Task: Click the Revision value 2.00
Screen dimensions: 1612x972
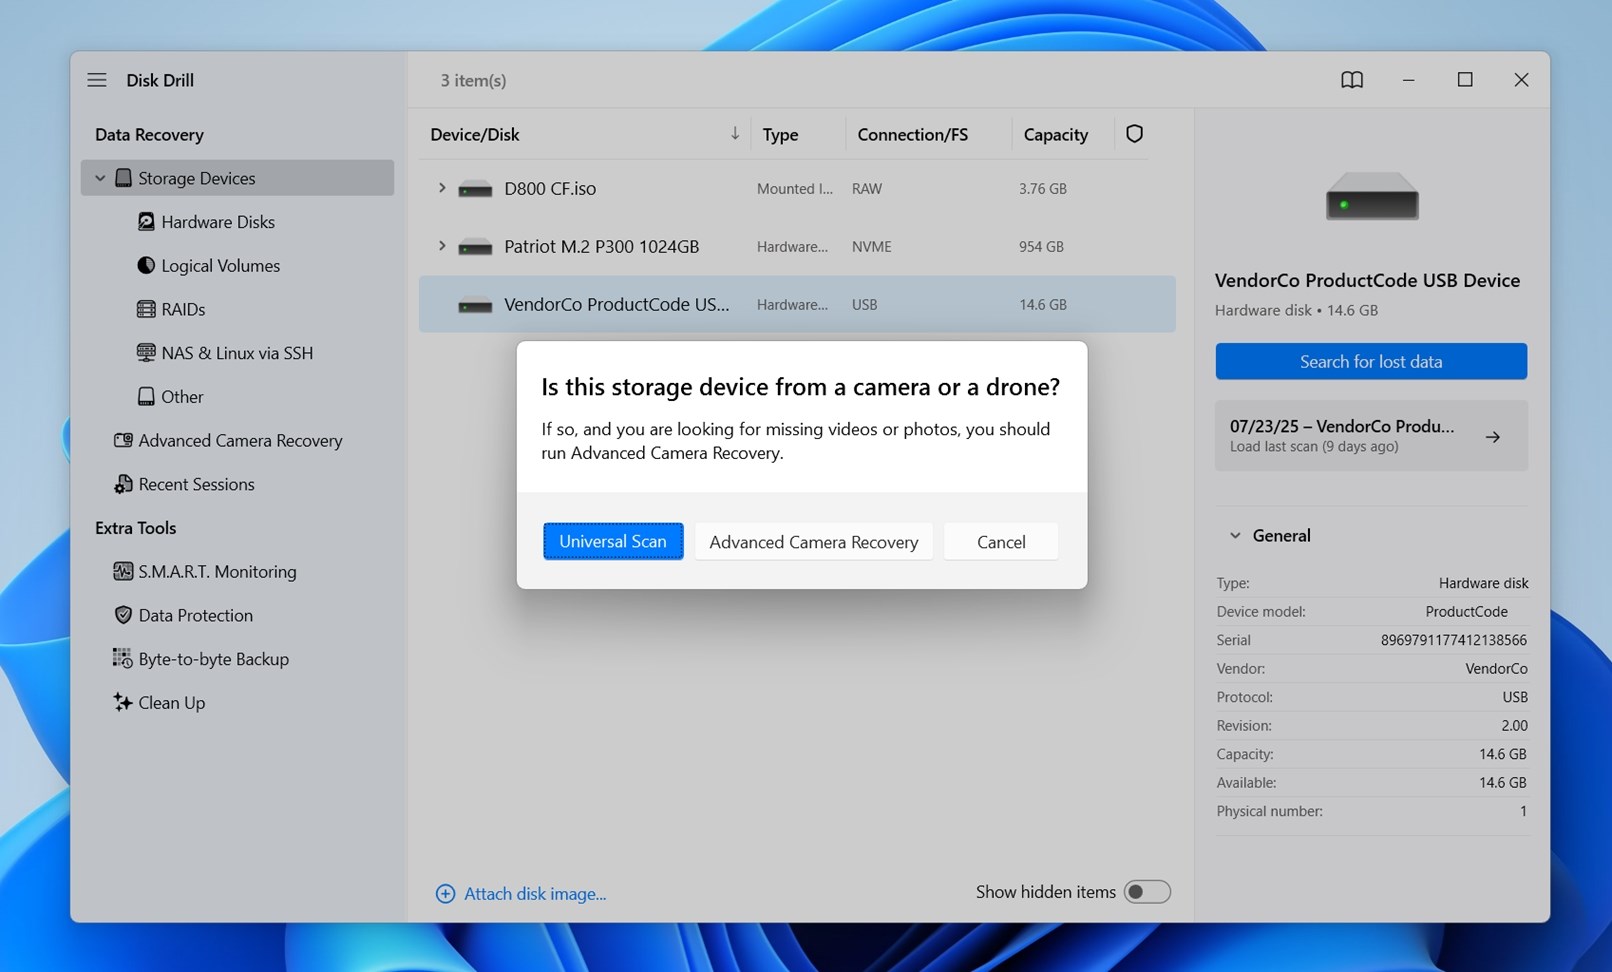Action: (x=1514, y=726)
